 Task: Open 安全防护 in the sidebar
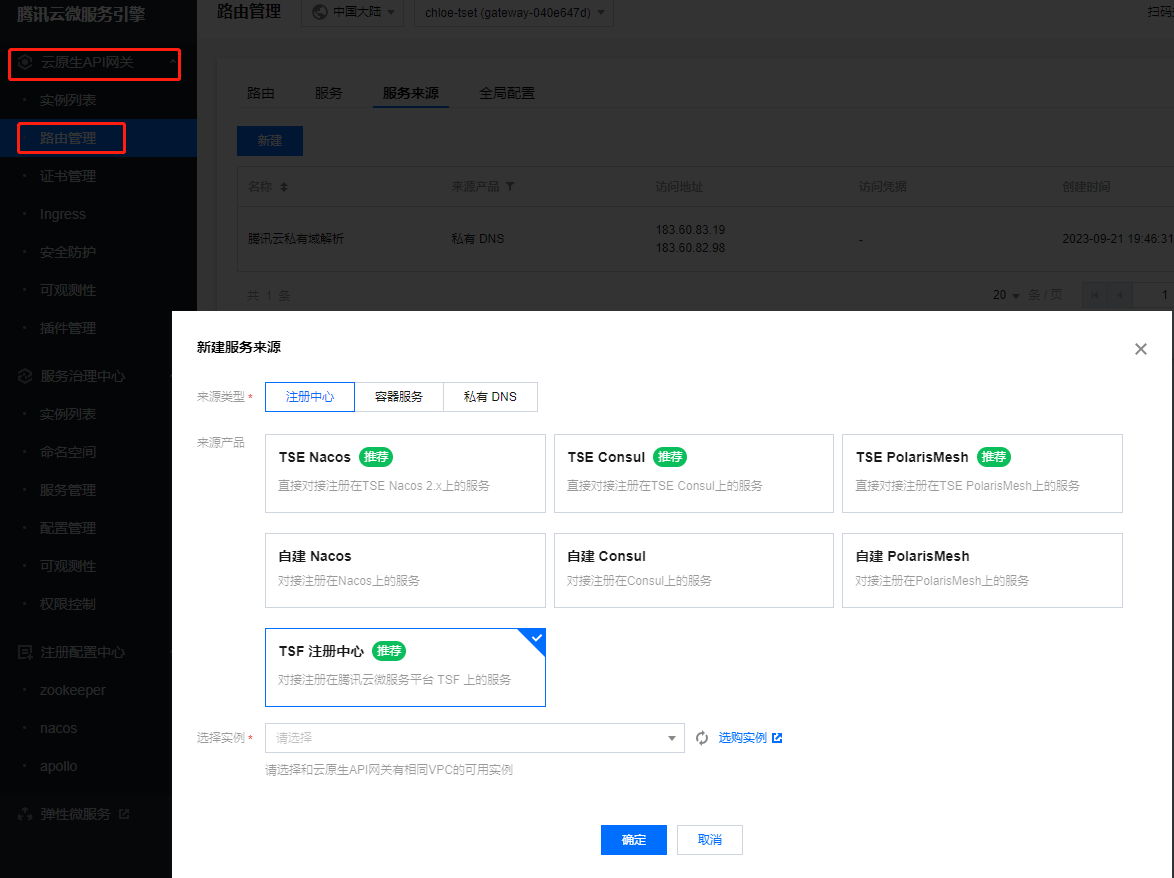click(x=68, y=252)
